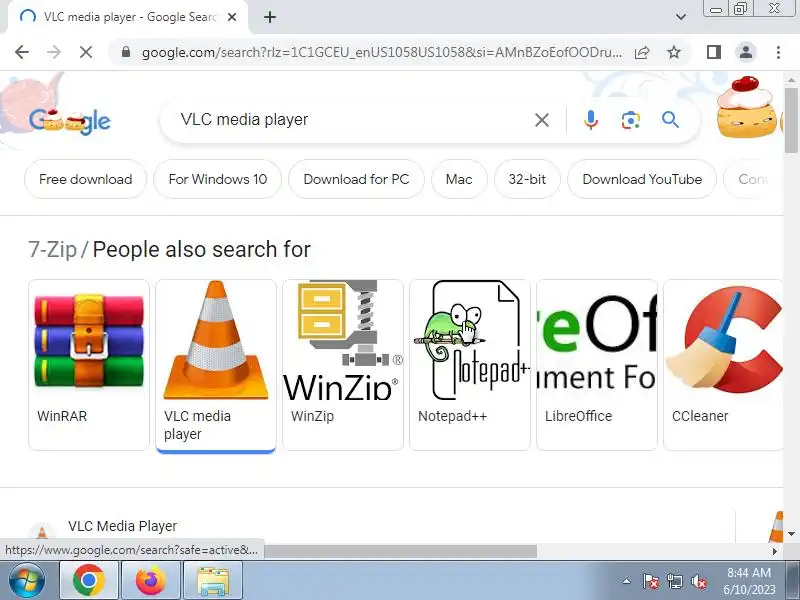The width and height of the screenshot is (800, 600).
Task: Select the Download YouTube chip
Action: pyautogui.click(x=642, y=180)
